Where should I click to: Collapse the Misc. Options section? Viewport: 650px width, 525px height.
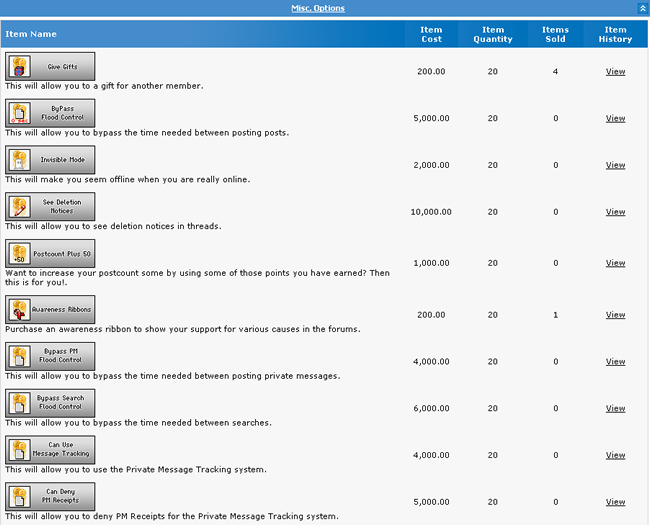coord(642,8)
